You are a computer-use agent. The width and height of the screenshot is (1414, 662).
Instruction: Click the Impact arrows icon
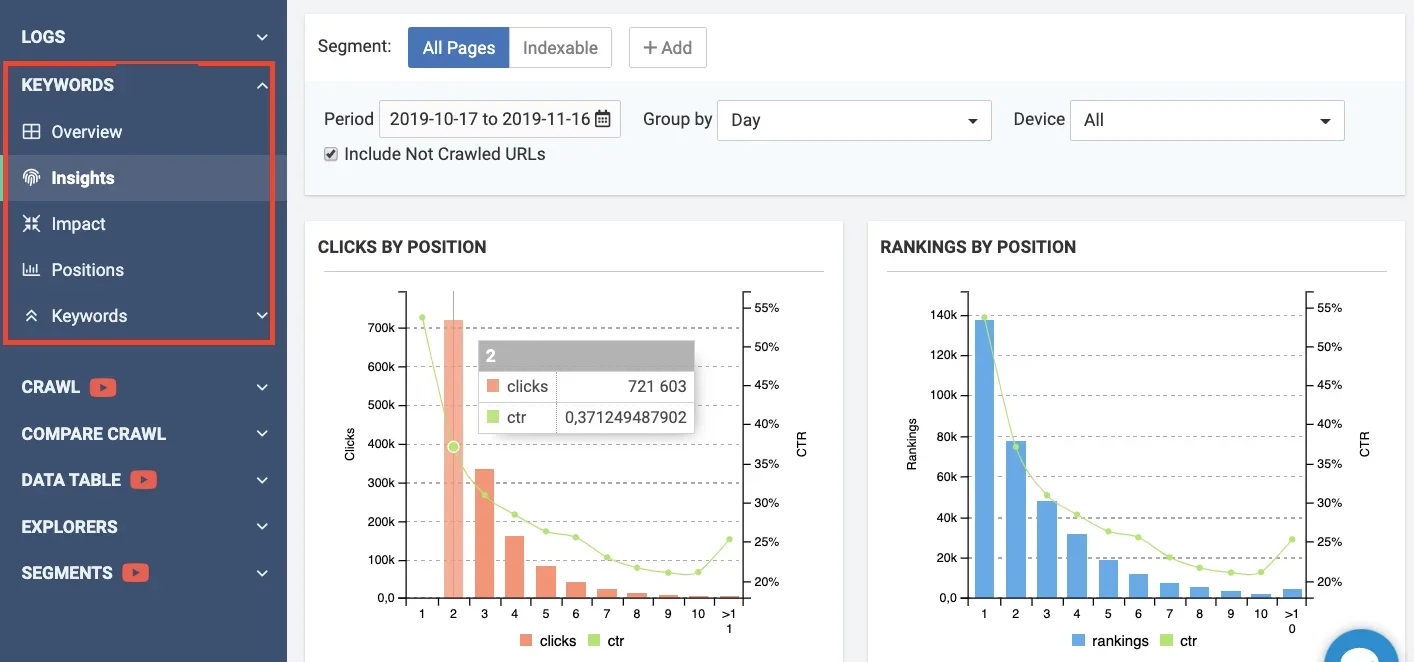coord(31,224)
